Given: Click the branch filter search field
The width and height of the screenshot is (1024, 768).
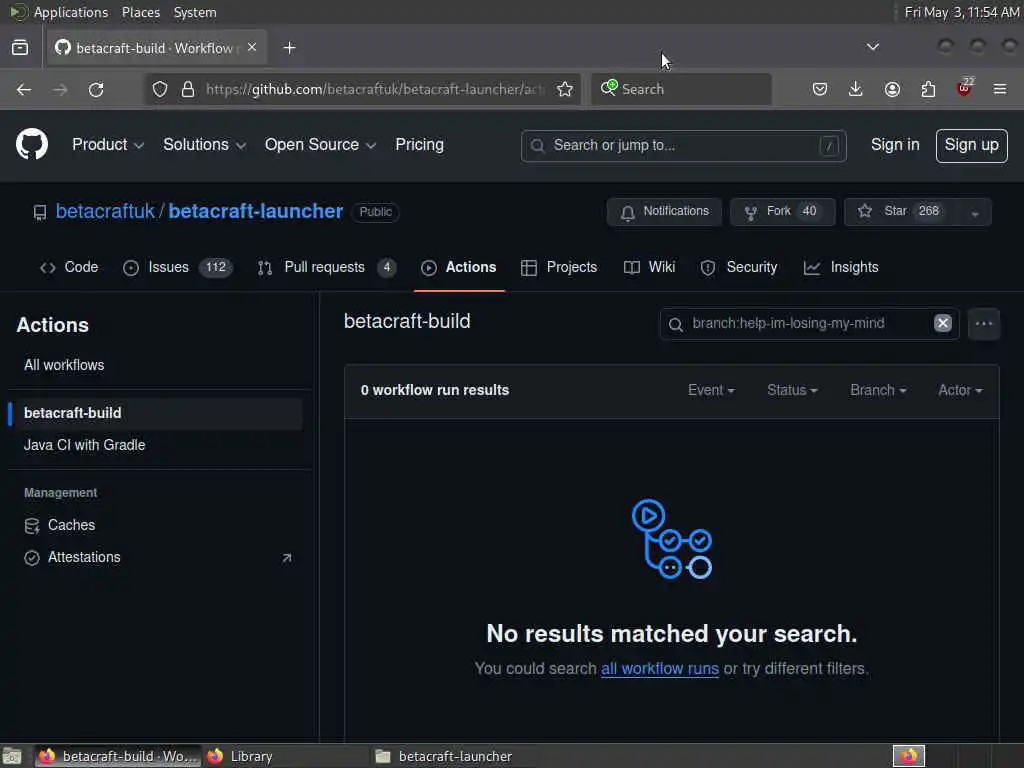Looking at the screenshot, I should click(808, 324).
